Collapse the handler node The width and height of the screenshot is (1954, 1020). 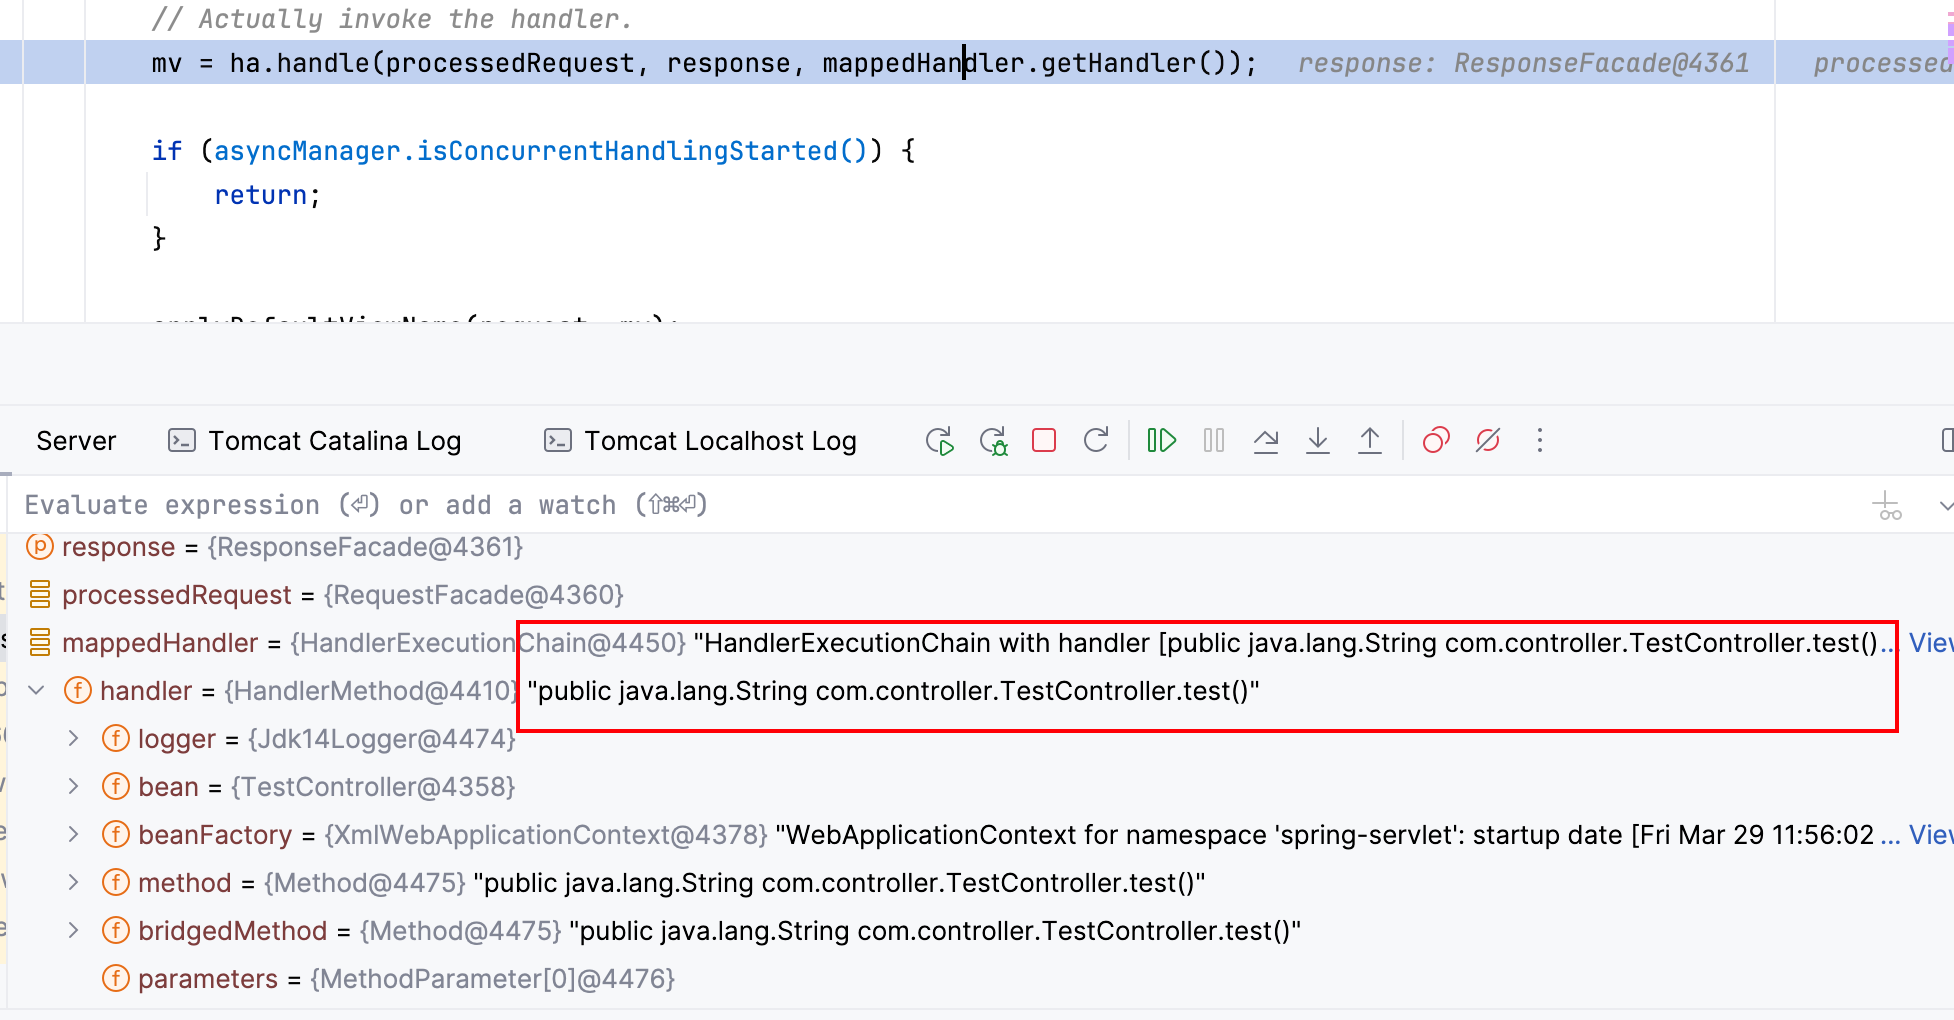pyautogui.click(x=37, y=691)
